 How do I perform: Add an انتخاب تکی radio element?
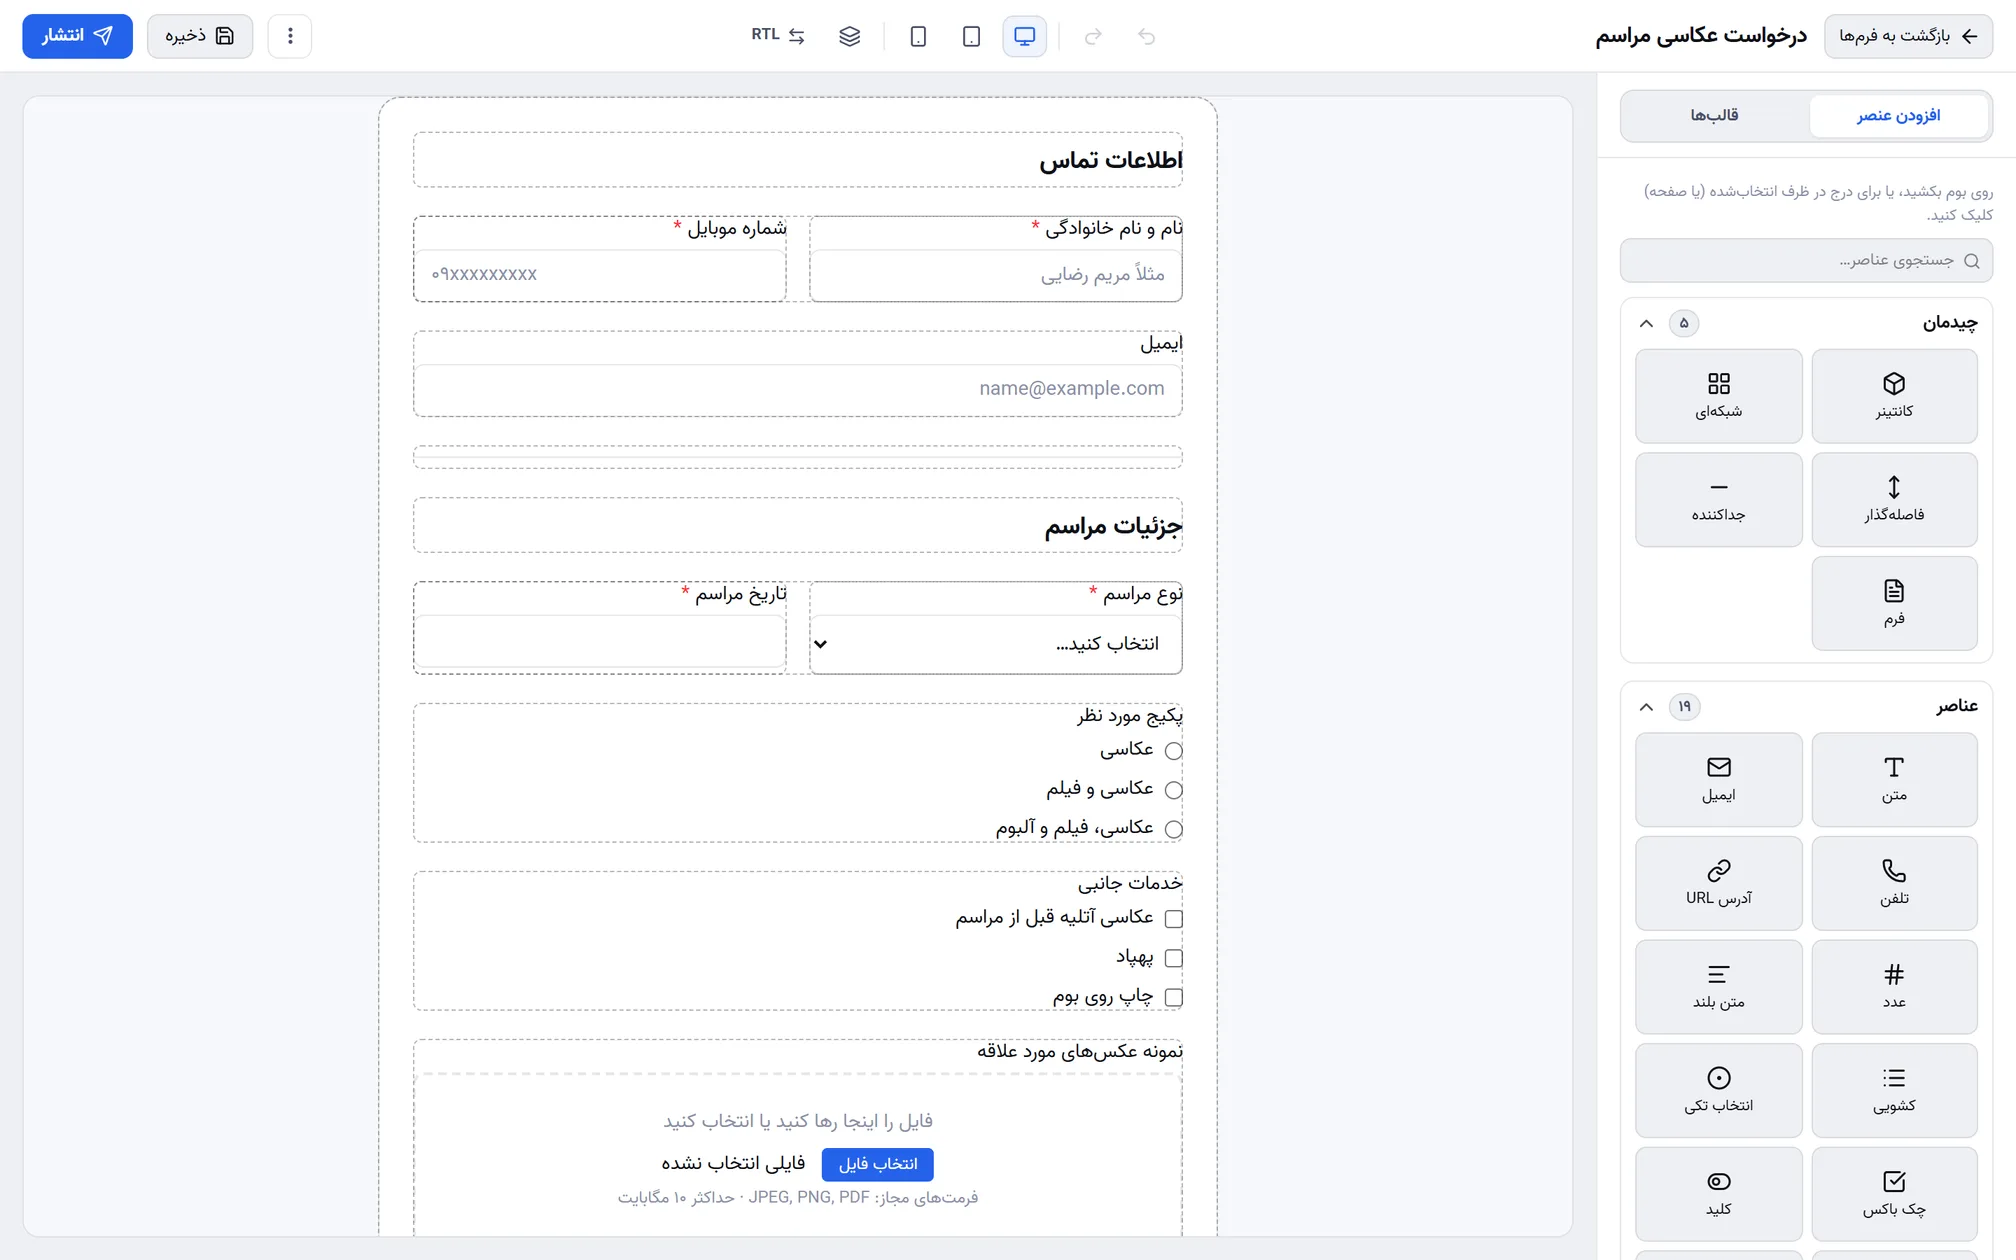[x=1718, y=1090]
